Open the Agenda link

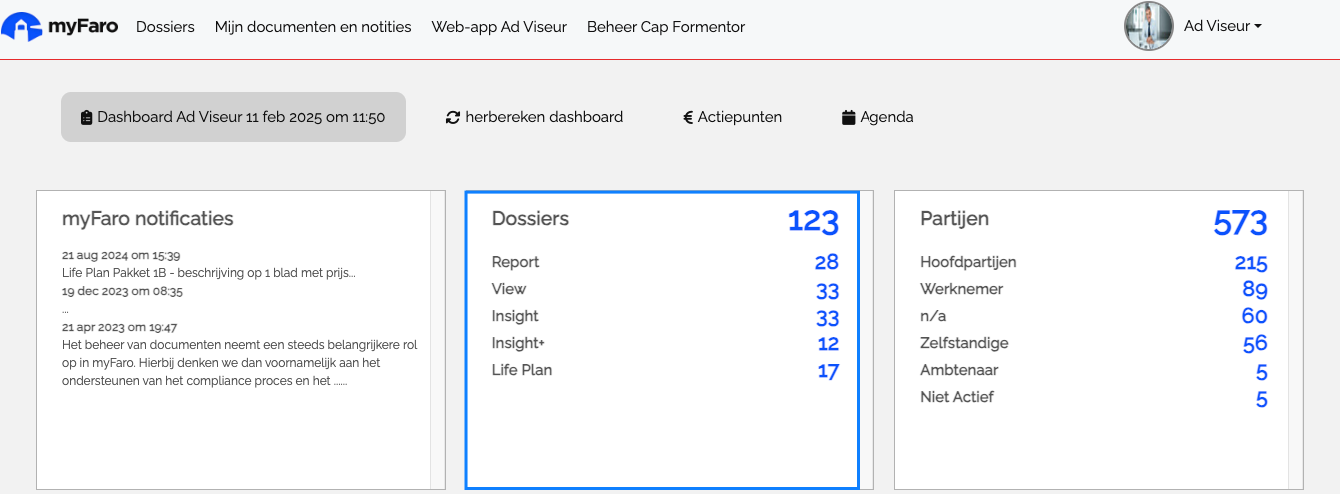878,117
